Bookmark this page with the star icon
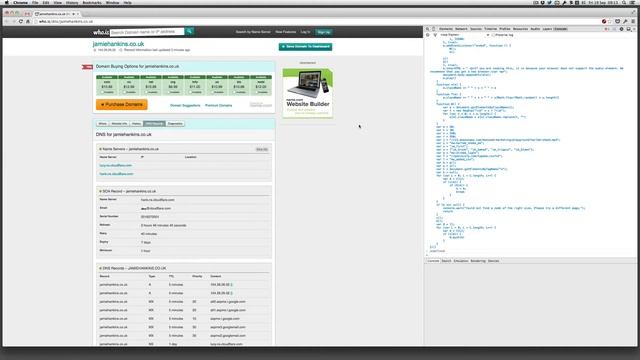 [611, 21]
